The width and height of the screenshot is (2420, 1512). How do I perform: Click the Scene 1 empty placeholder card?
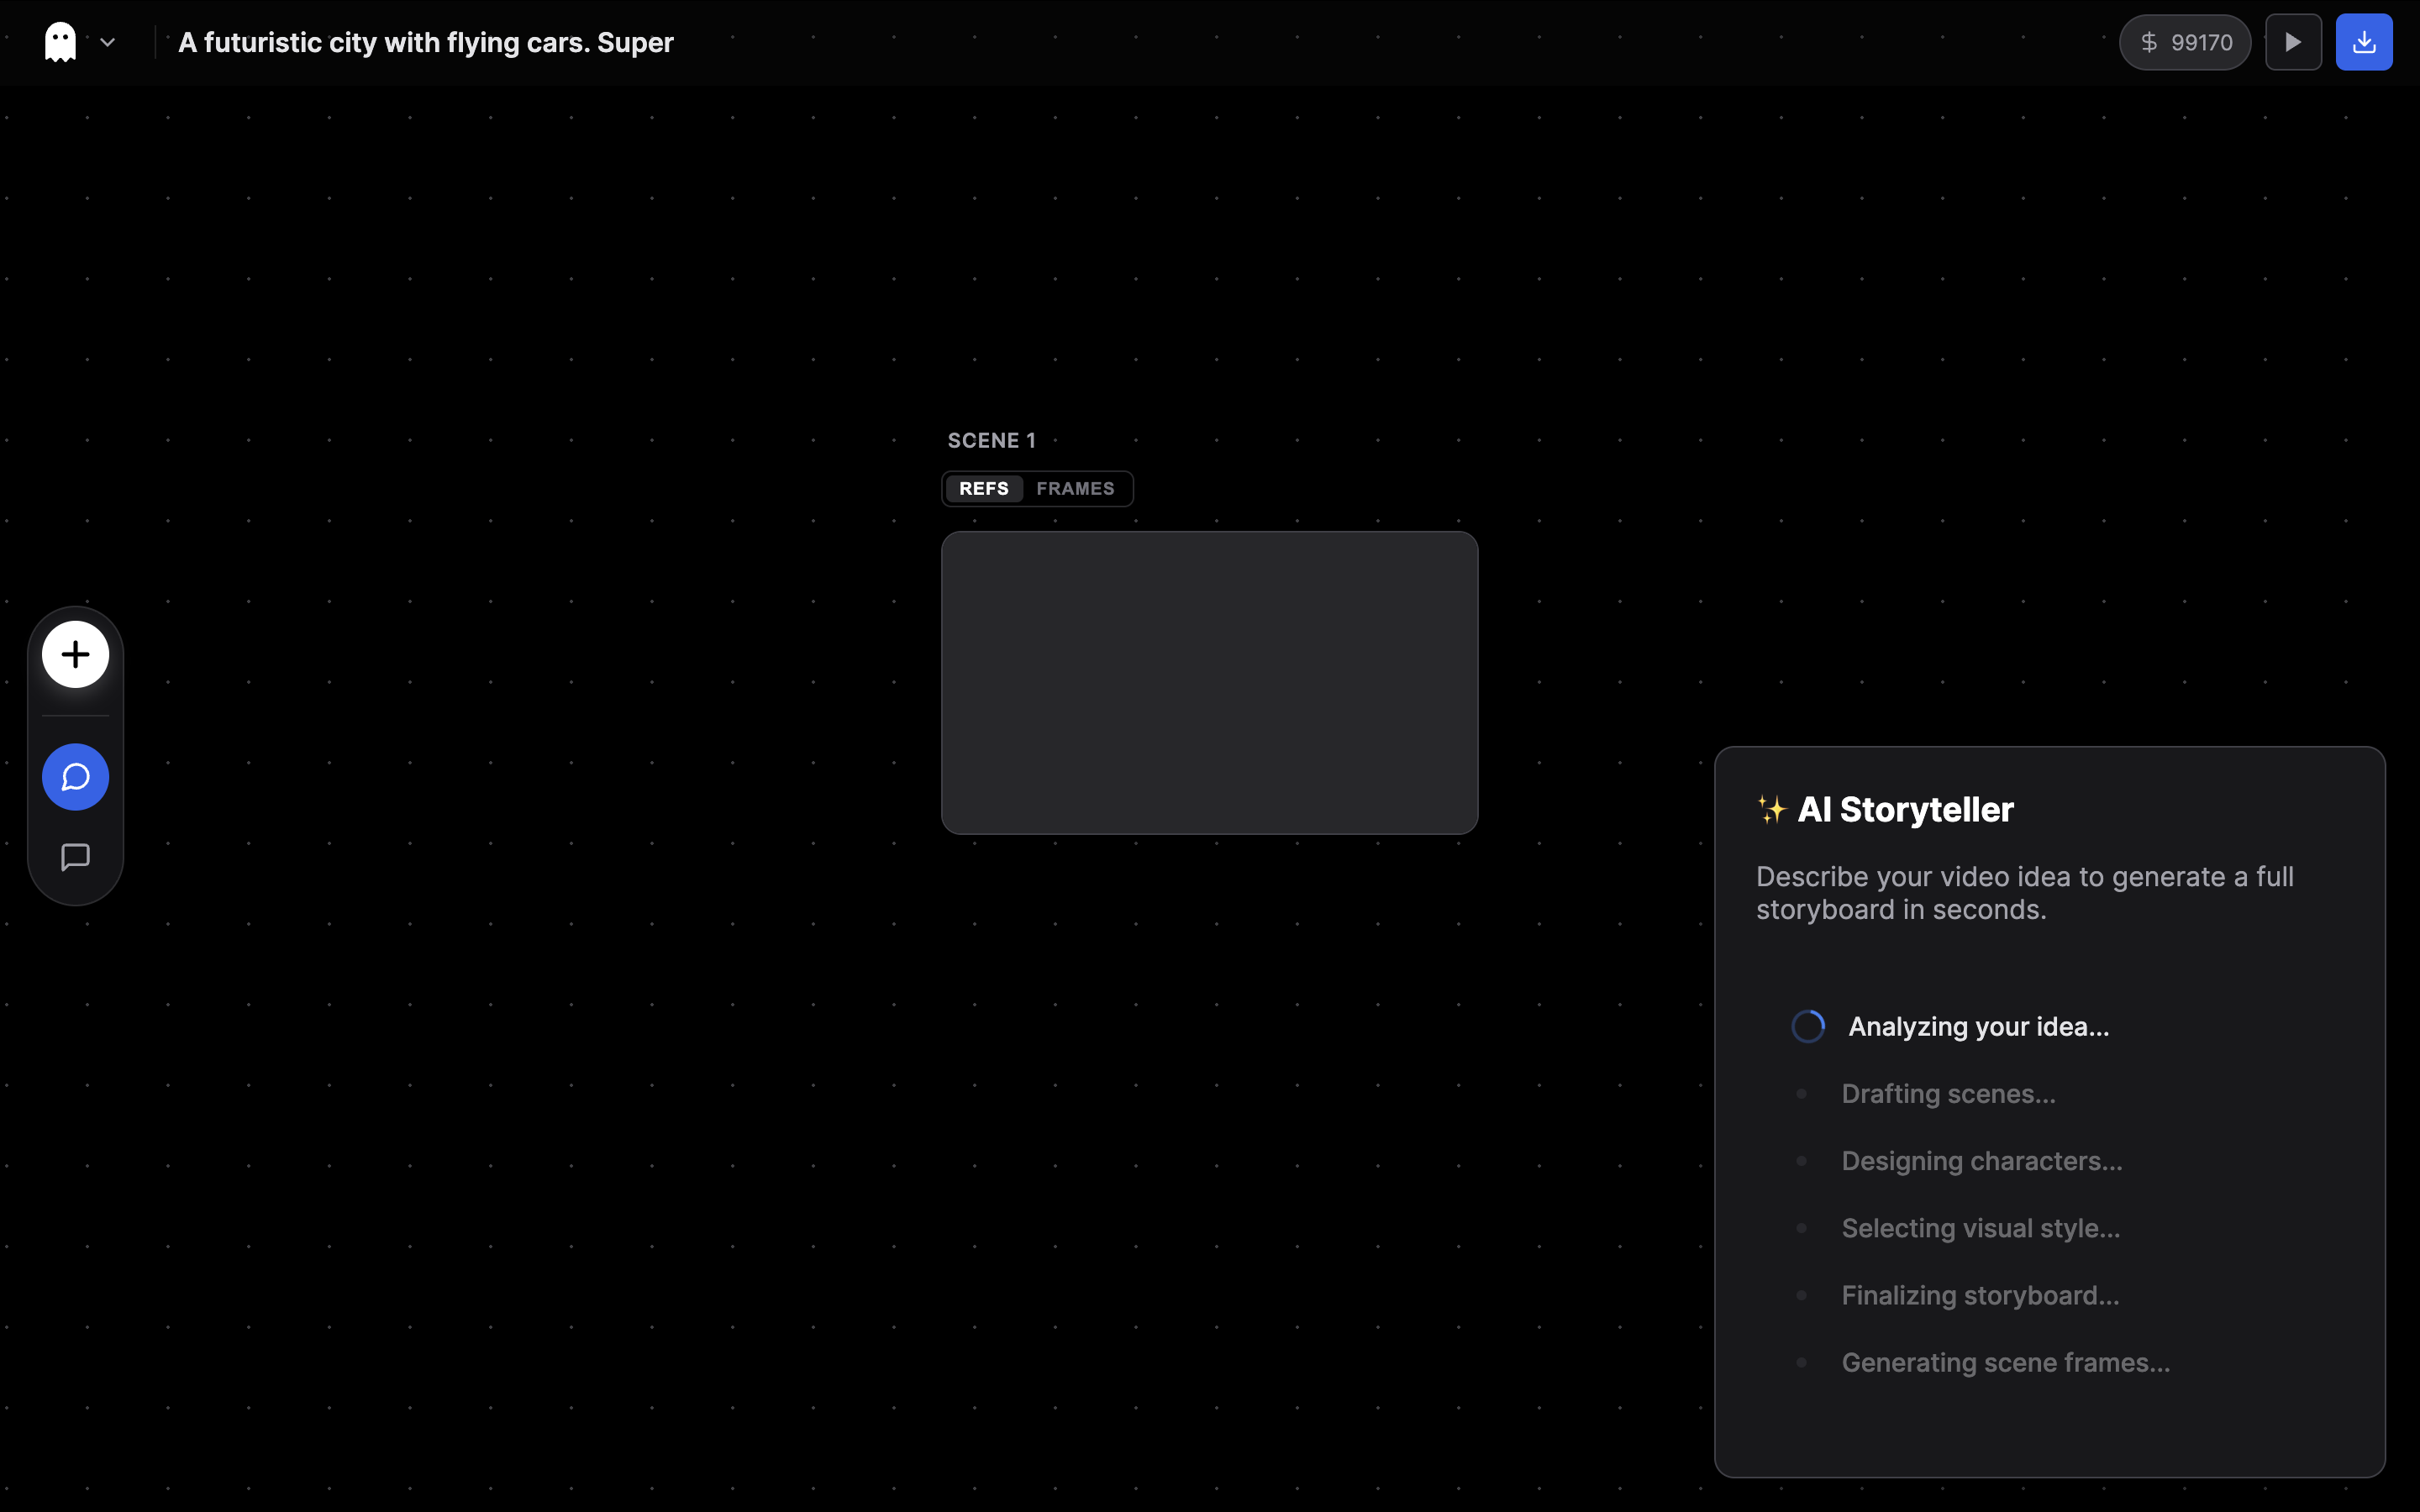coord(1209,683)
